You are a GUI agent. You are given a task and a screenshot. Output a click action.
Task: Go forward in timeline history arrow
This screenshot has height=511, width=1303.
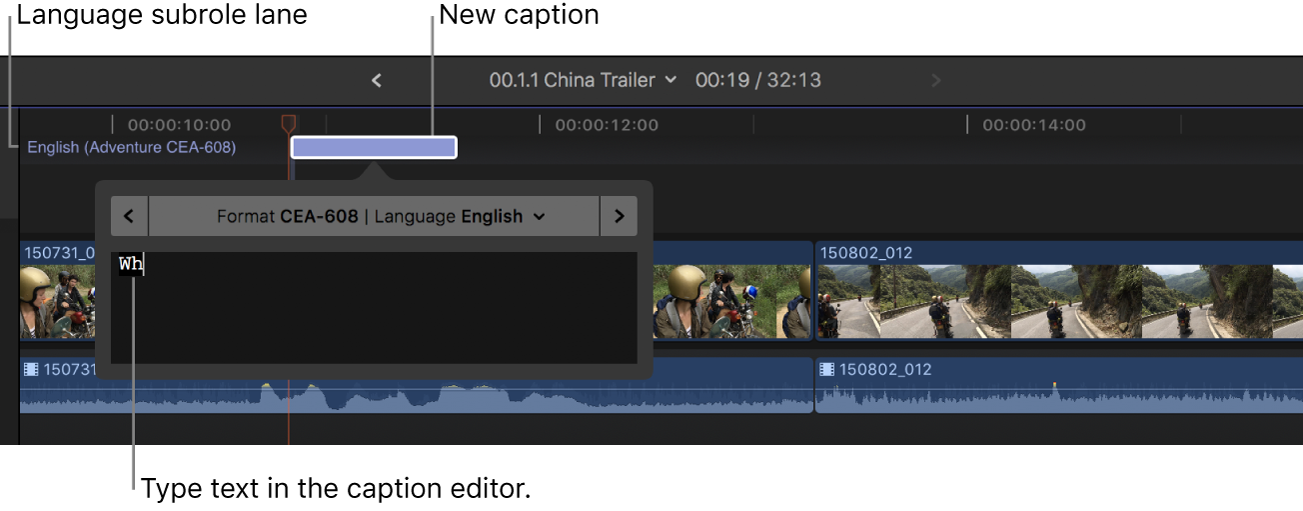[x=936, y=80]
